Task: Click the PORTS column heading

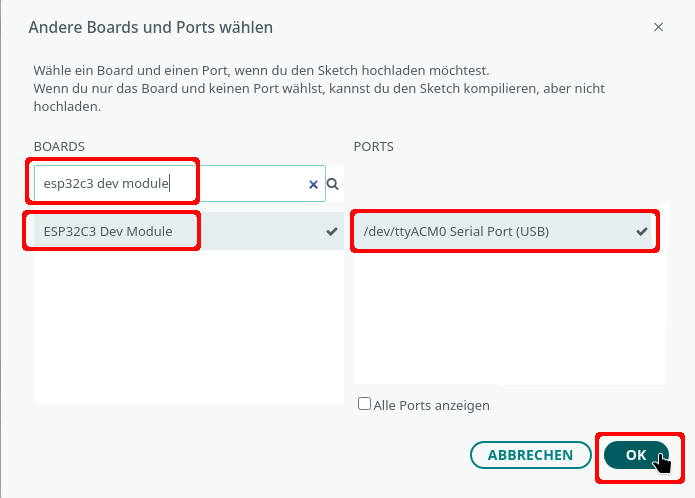Action: 373,146
